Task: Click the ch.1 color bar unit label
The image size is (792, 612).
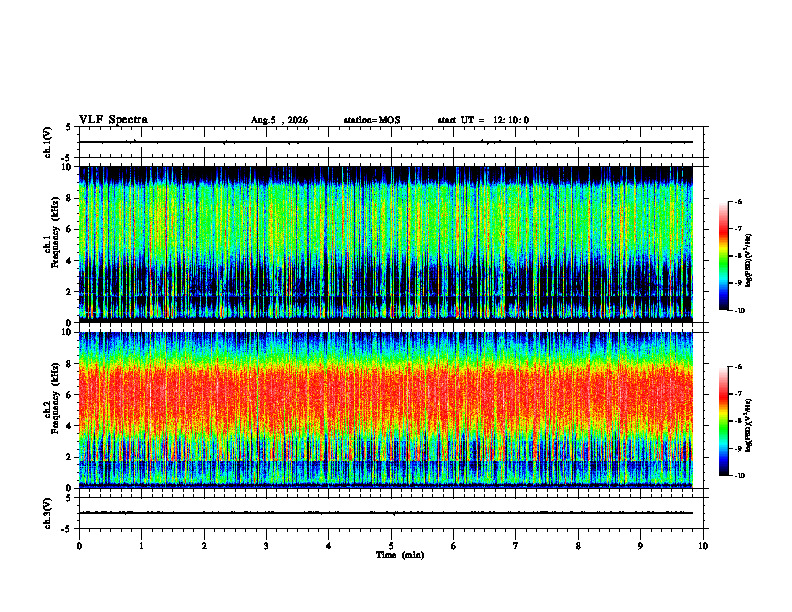Action: tap(749, 261)
